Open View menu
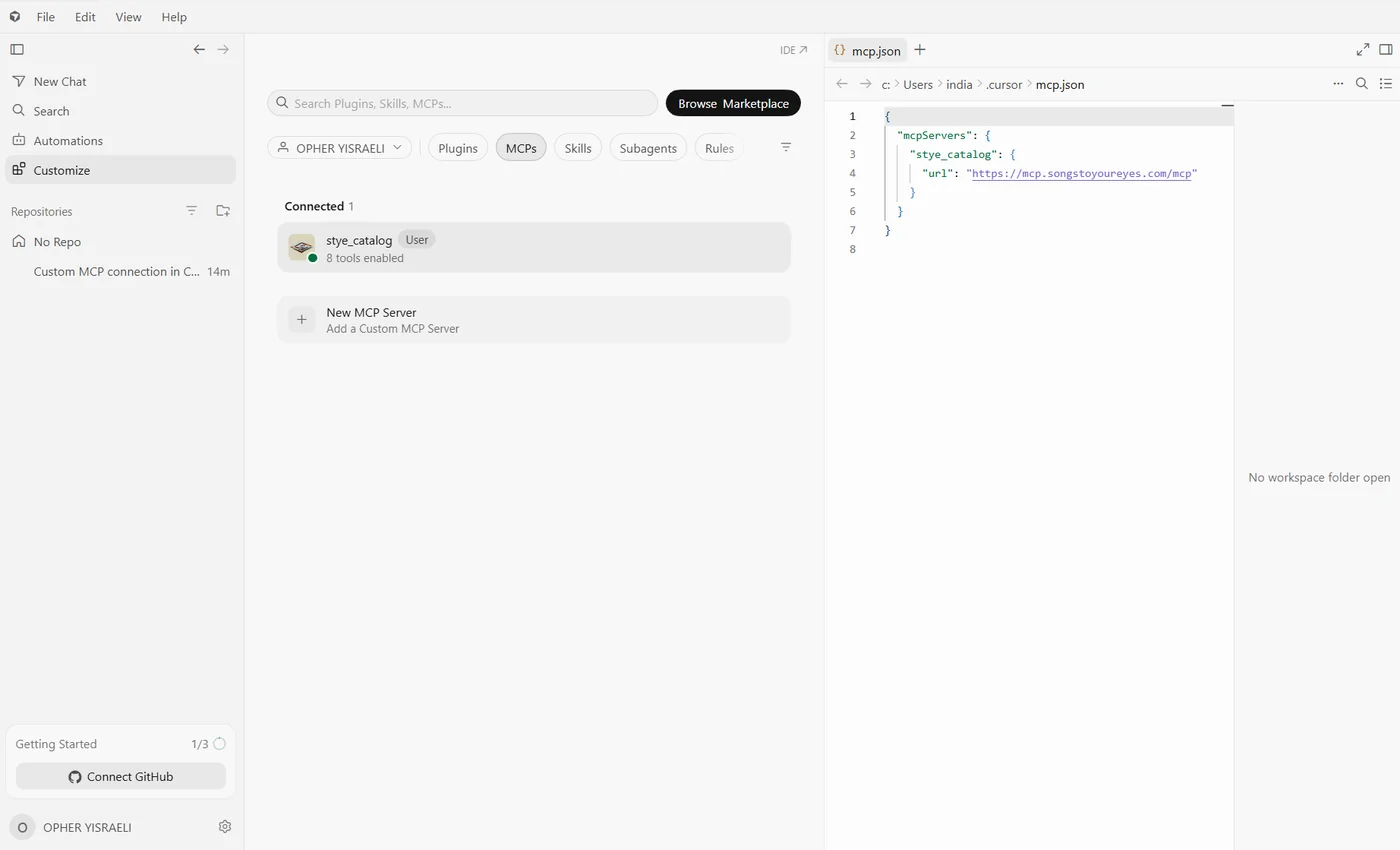This screenshot has height=850, width=1400. point(128,17)
